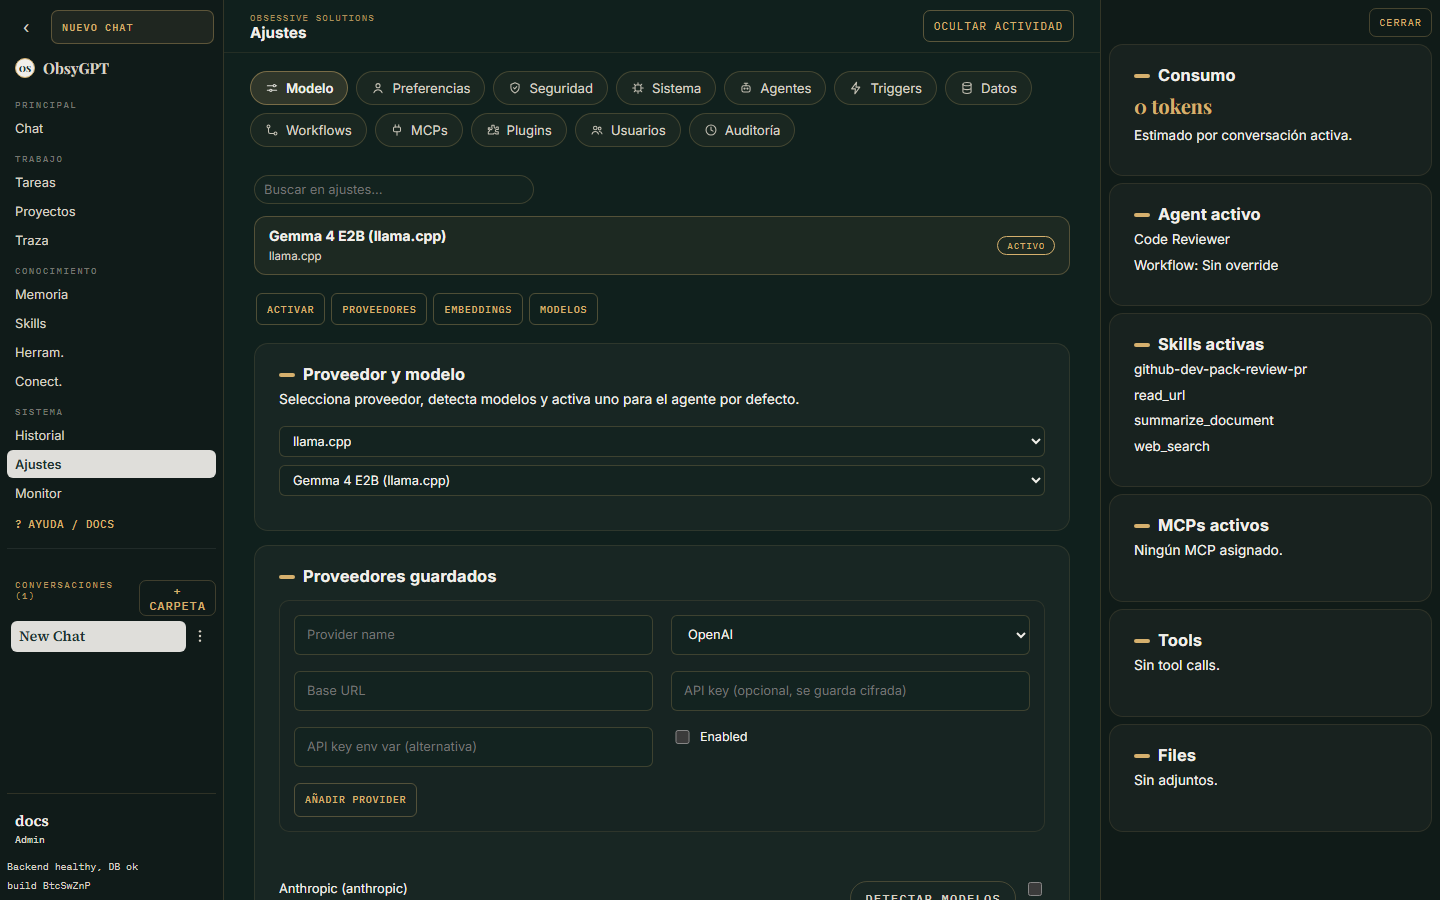Click the Cerrar button
The height and width of the screenshot is (900, 1440).
pyautogui.click(x=1400, y=22)
